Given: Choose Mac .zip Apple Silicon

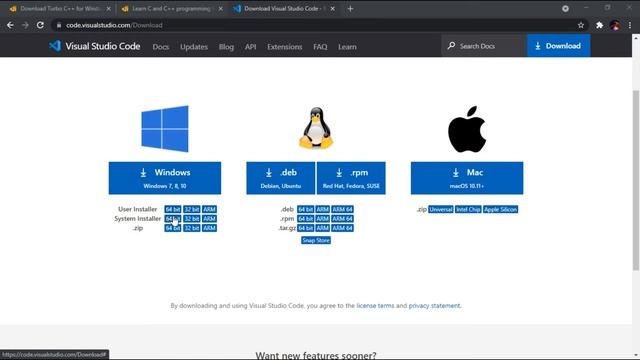Looking at the screenshot, I should tap(500, 209).
